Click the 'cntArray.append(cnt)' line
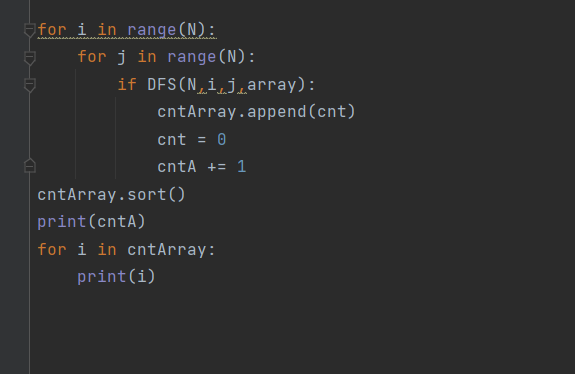Screen dimensions: 575x374 pyautogui.click(x=256, y=112)
